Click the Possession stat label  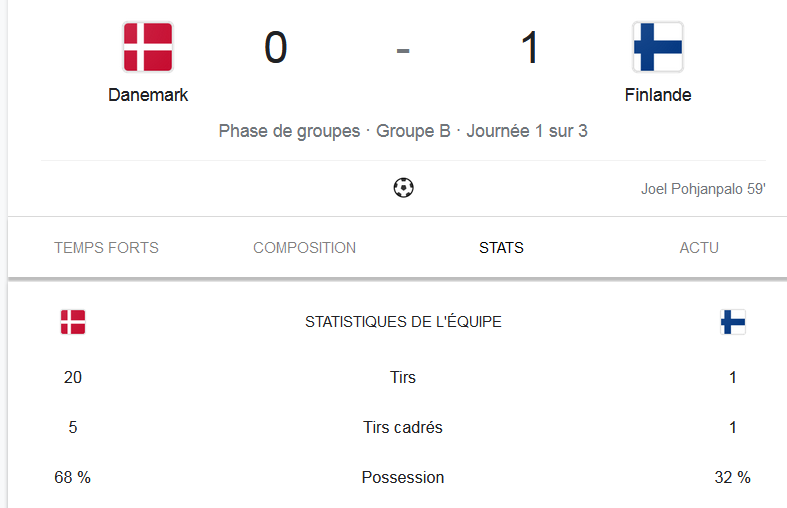click(403, 477)
